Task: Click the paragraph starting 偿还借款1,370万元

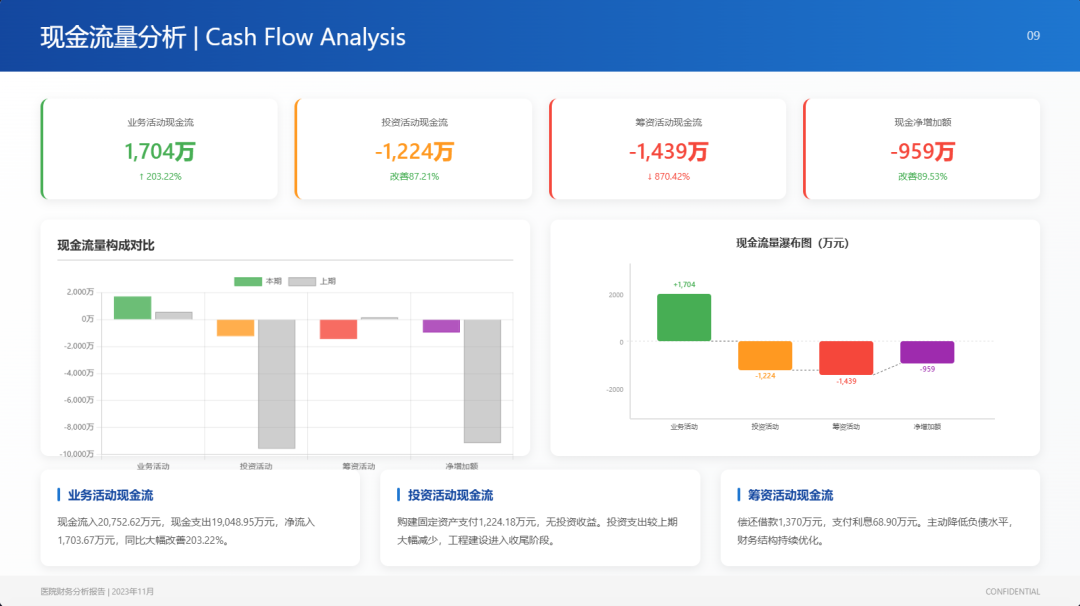Action: tap(875, 531)
